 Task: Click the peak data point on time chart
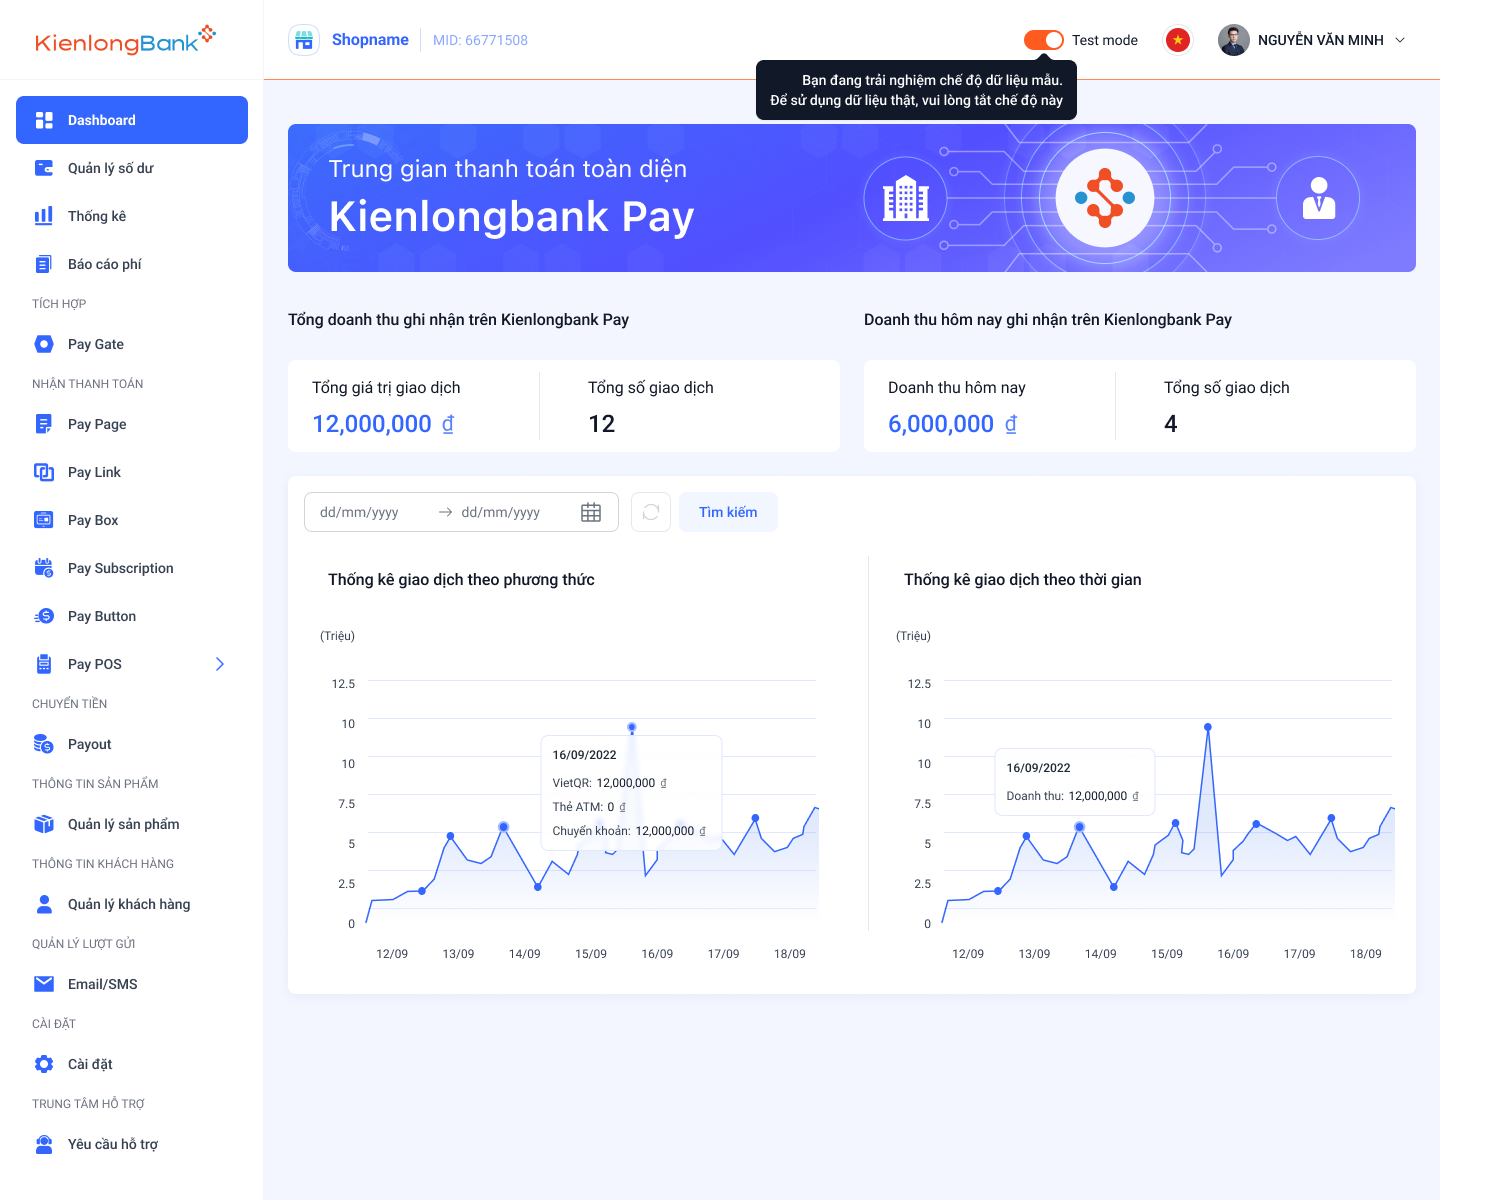tap(1208, 727)
